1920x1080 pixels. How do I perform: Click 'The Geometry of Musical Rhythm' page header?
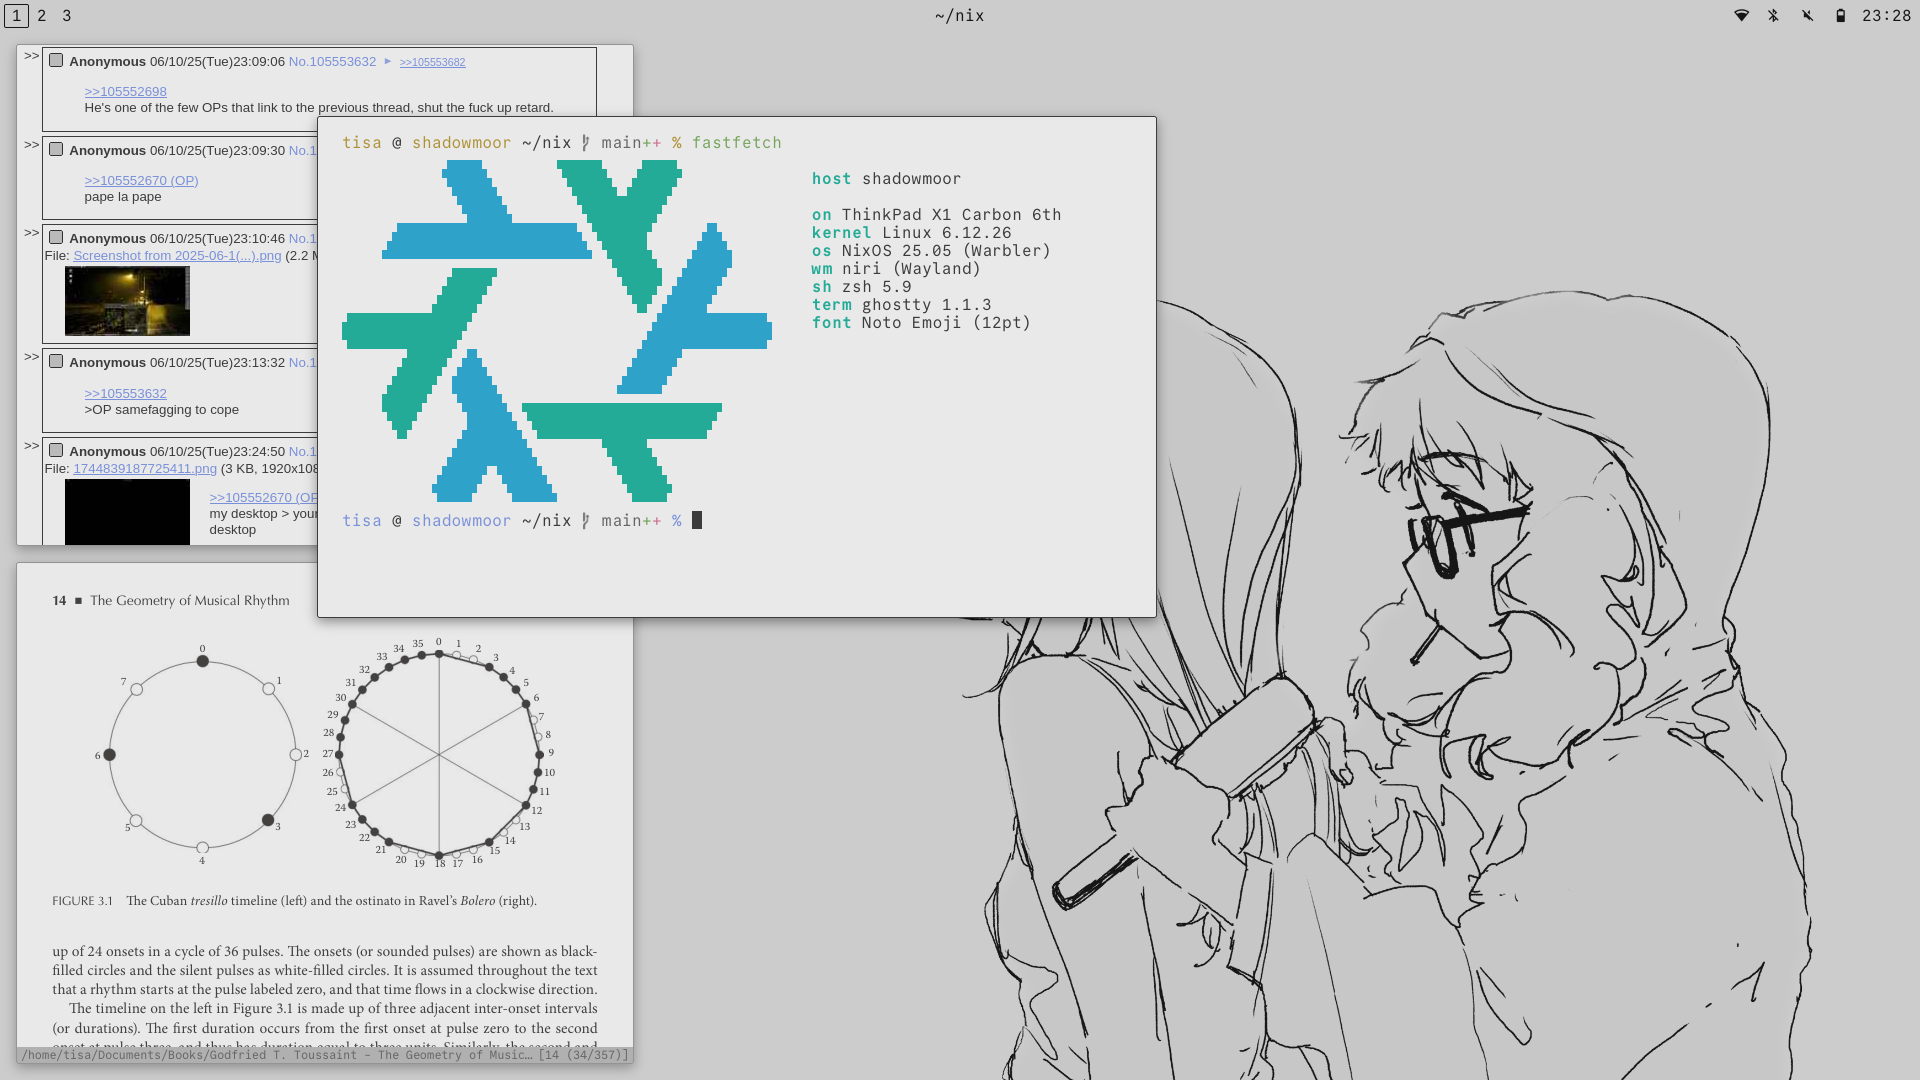point(190,601)
